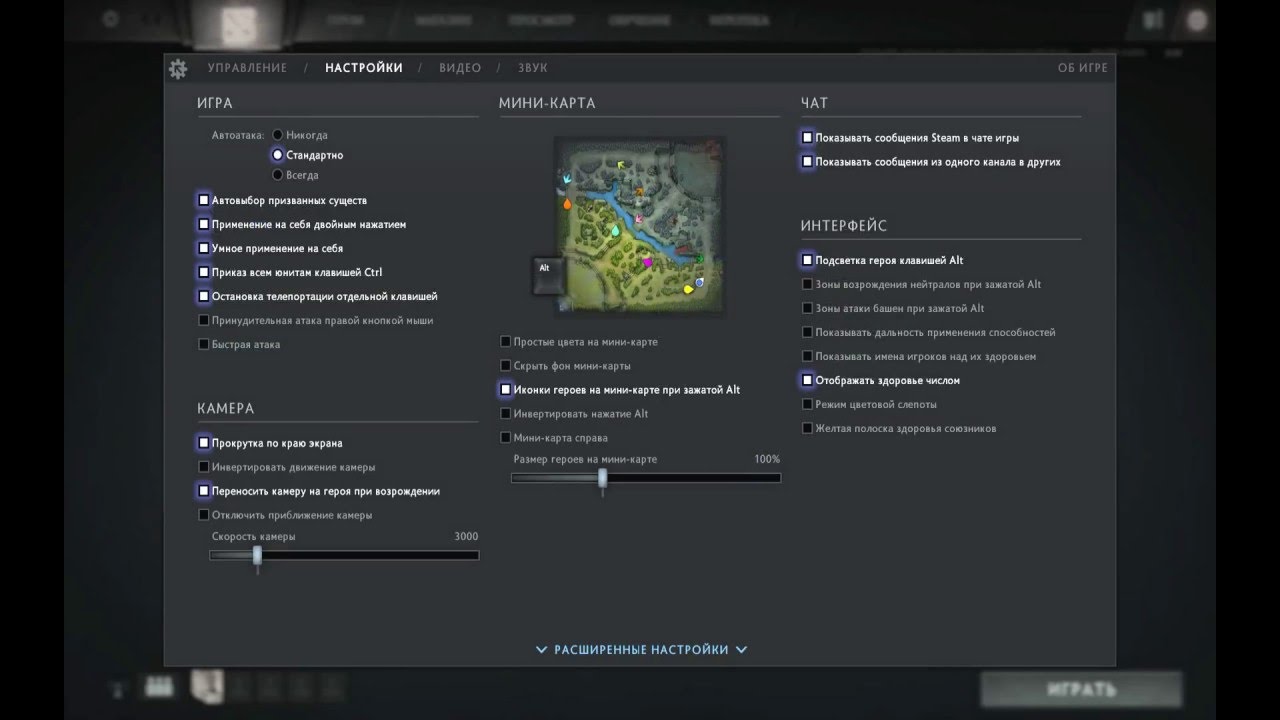Click the white grid icon in the bottom bar
This screenshot has width=1280, height=720.
159,686
